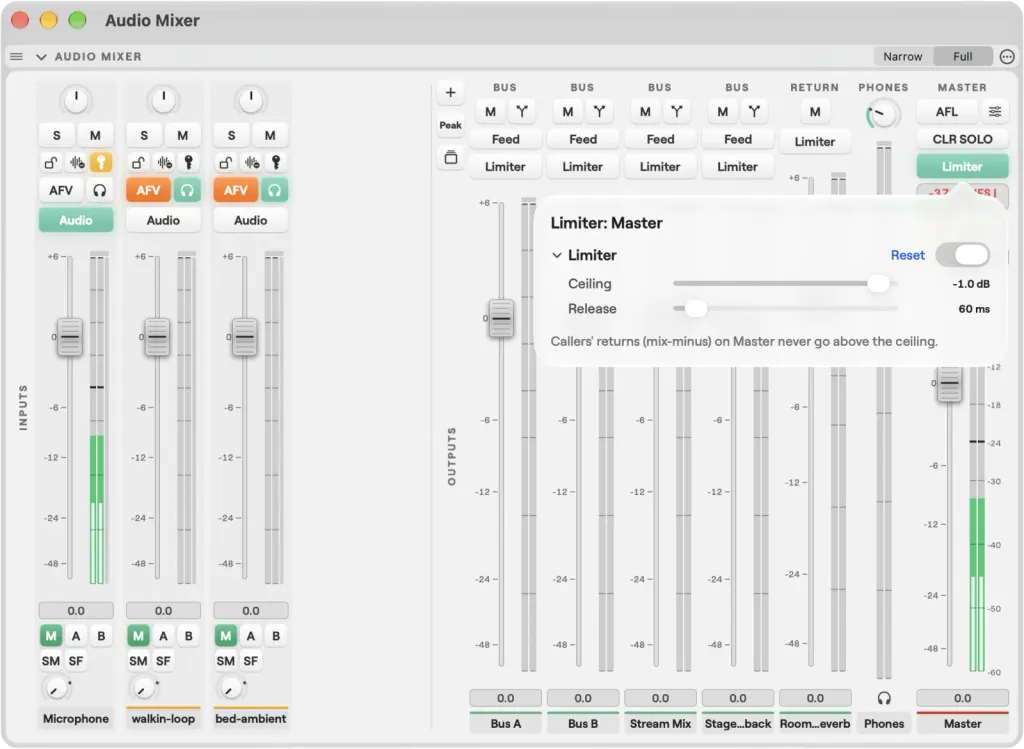Click the split icon on Stream Mix bus
The image size is (1024, 749).
(677, 112)
